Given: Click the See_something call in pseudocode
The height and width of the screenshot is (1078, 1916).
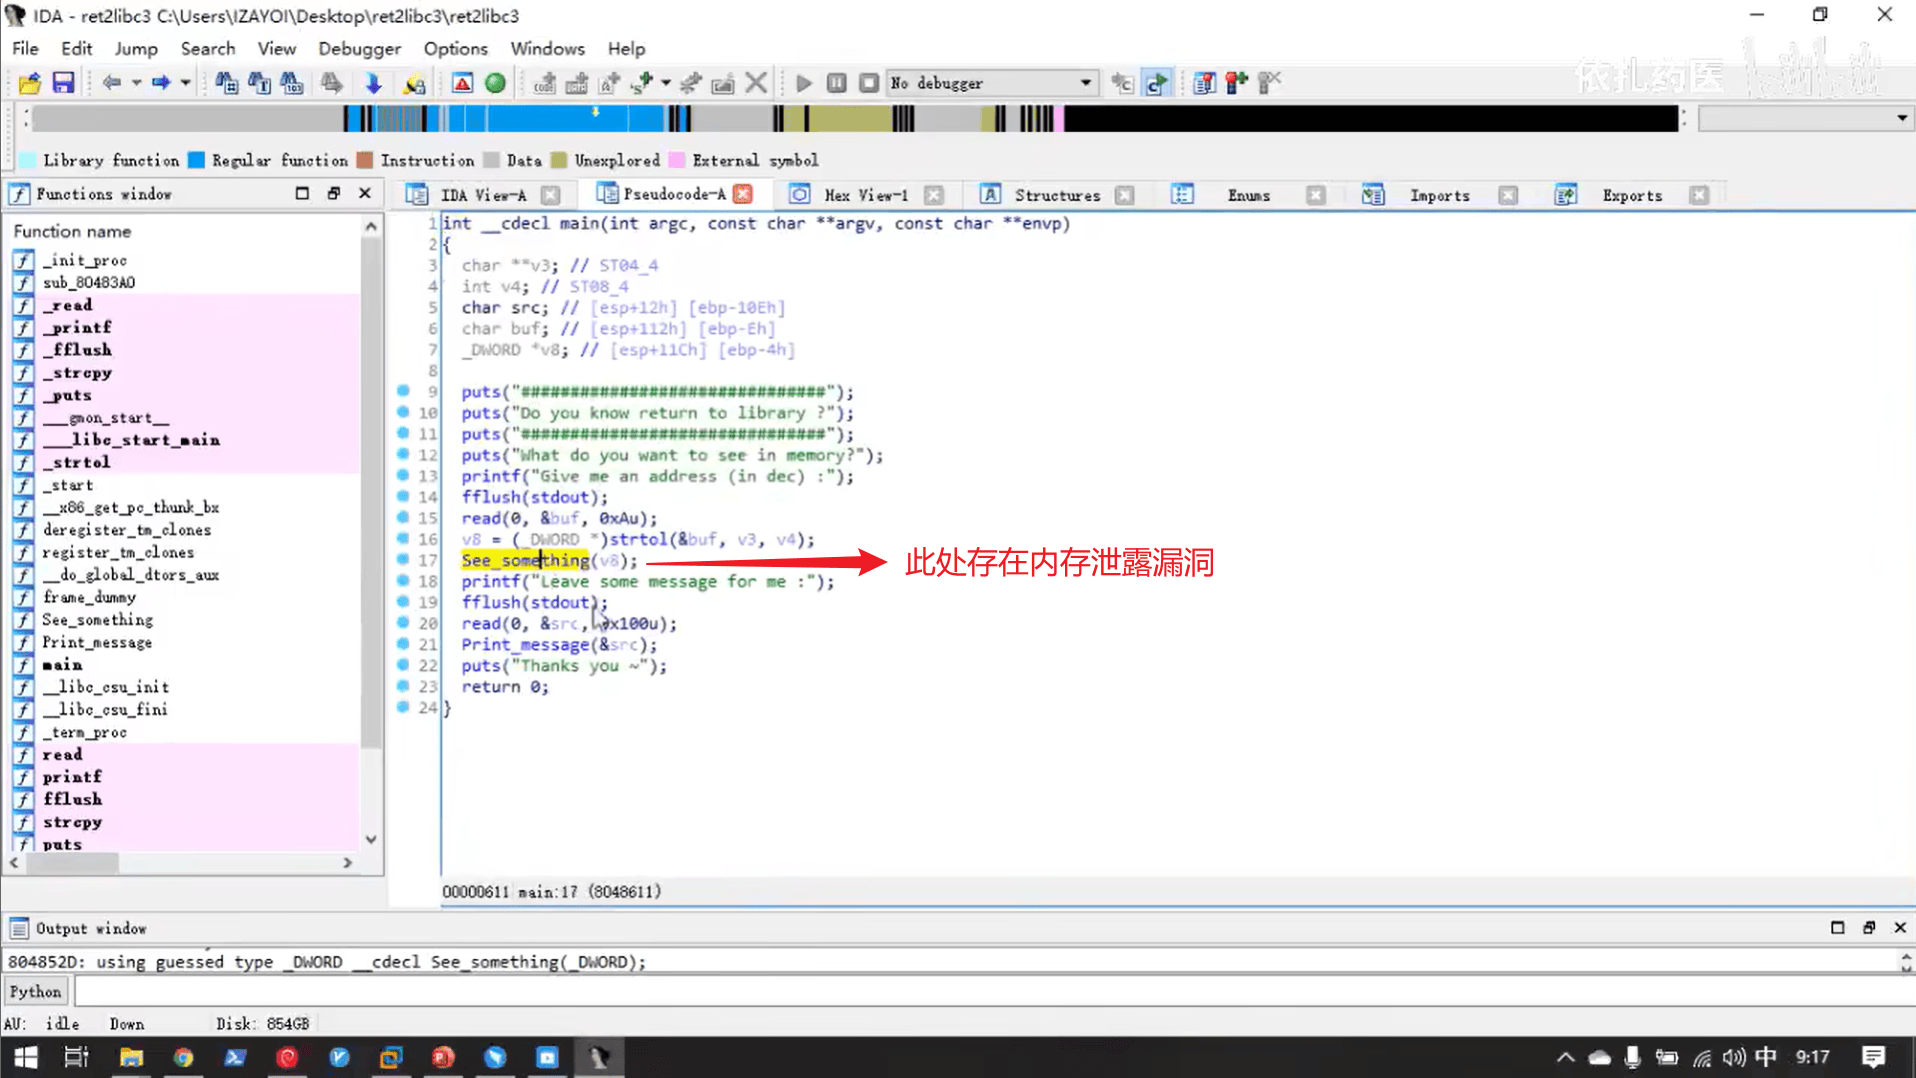Looking at the screenshot, I should (x=525, y=560).
